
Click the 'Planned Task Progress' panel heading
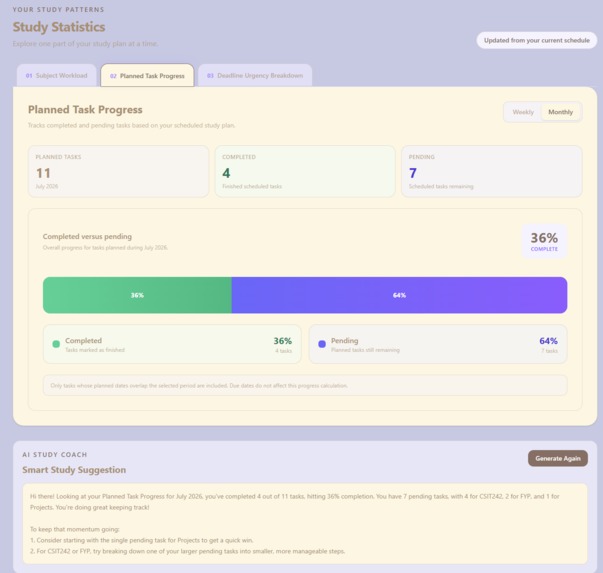click(85, 110)
